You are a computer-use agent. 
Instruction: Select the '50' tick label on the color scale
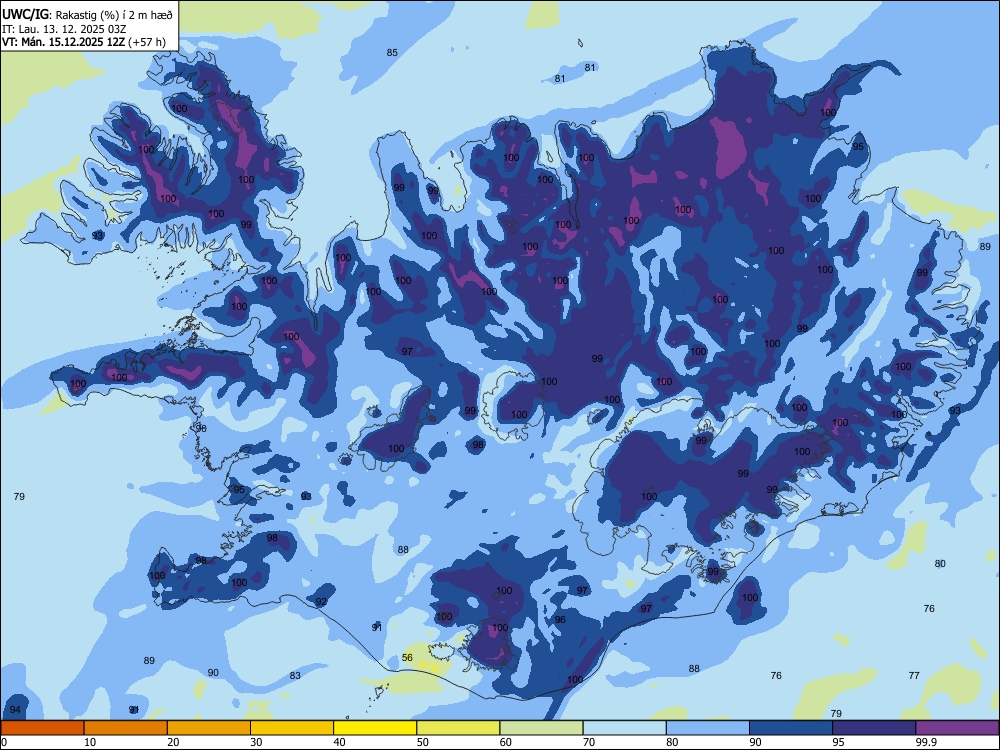[x=422, y=742]
